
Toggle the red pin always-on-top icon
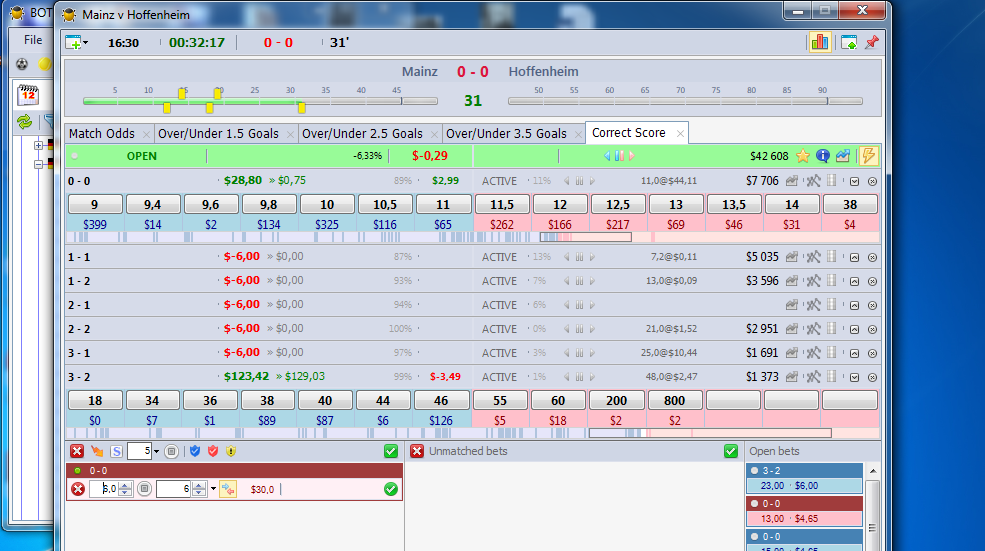[x=872, y=43]
